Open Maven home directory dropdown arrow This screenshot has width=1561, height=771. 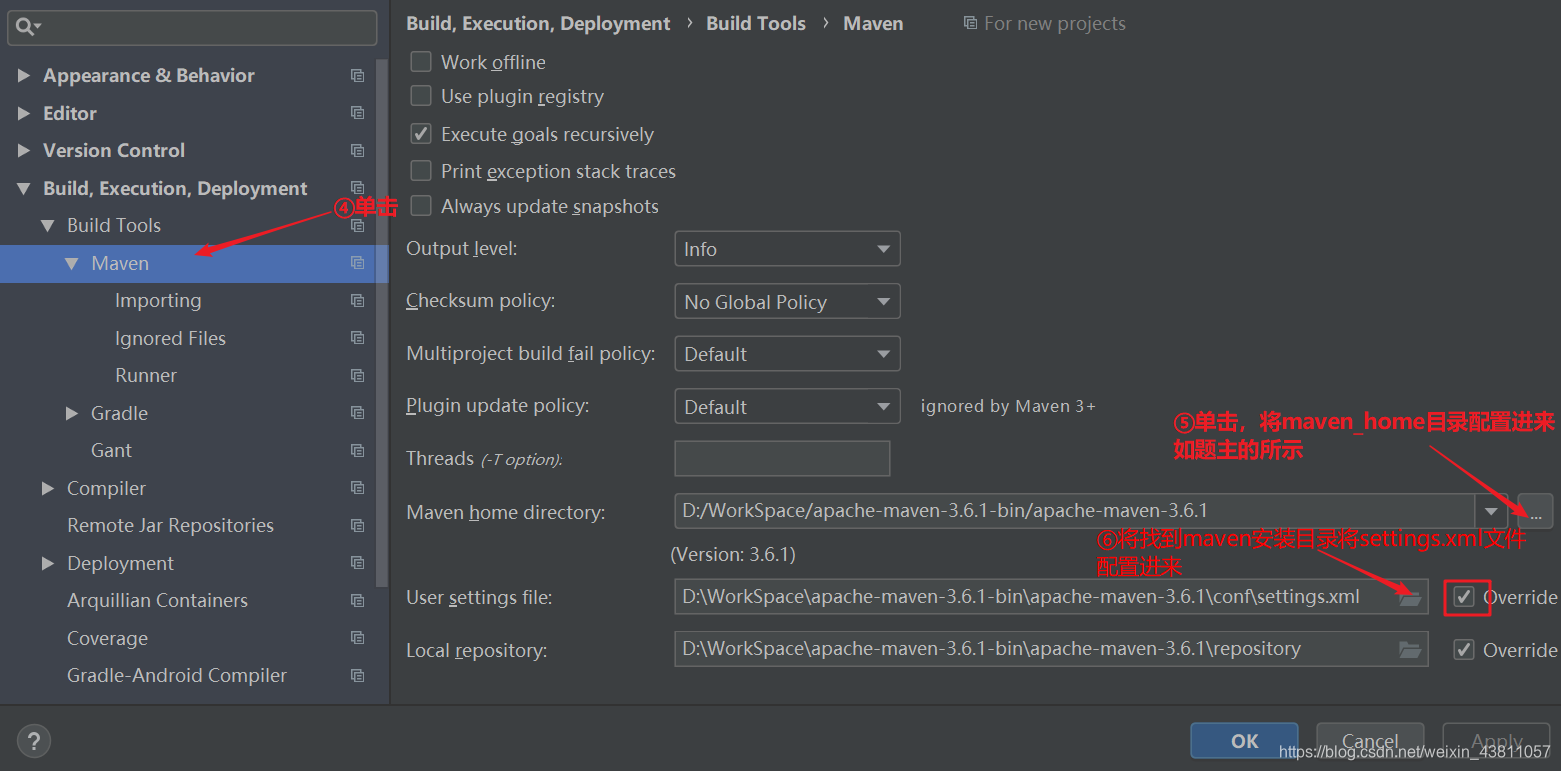click(x=1491, y=512)
